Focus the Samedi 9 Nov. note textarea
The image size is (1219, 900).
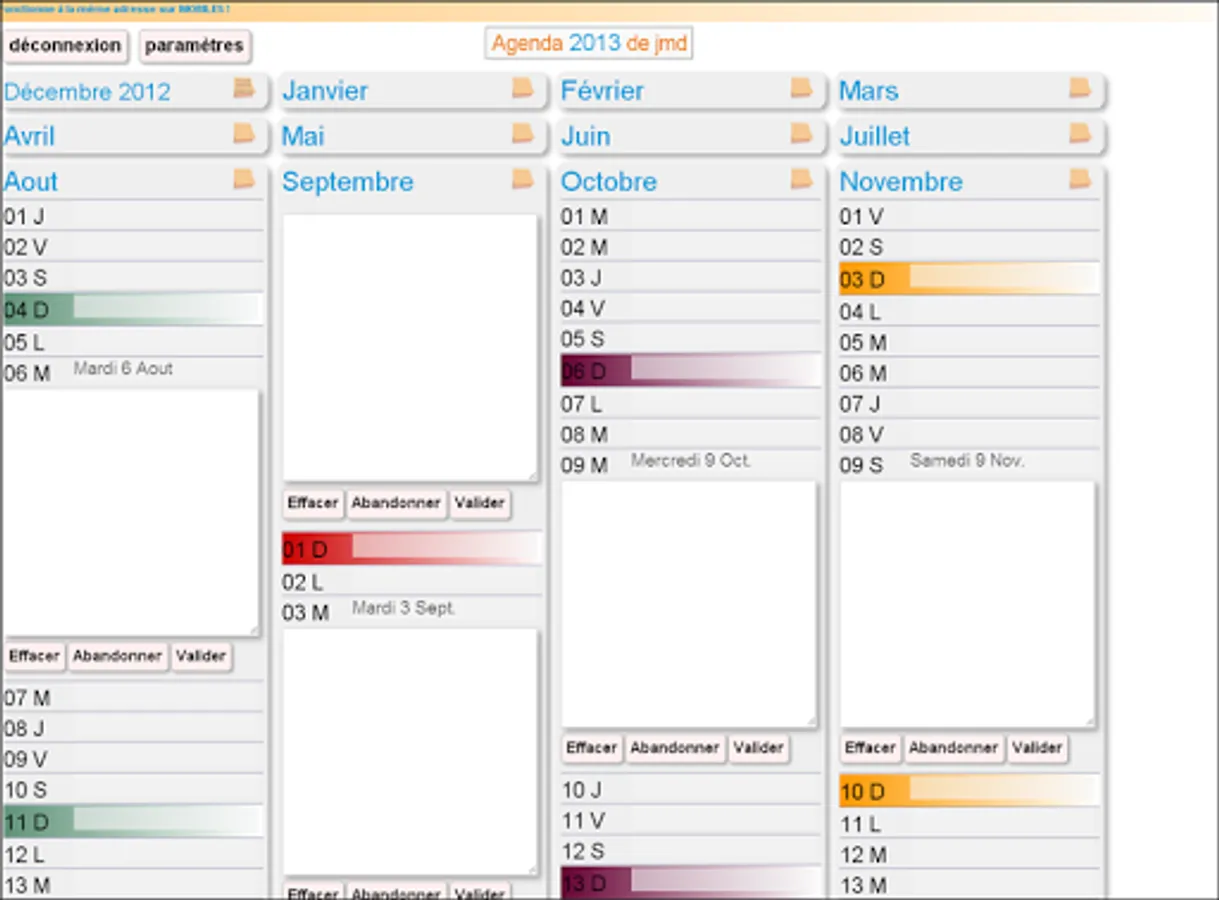pos(967,604)
